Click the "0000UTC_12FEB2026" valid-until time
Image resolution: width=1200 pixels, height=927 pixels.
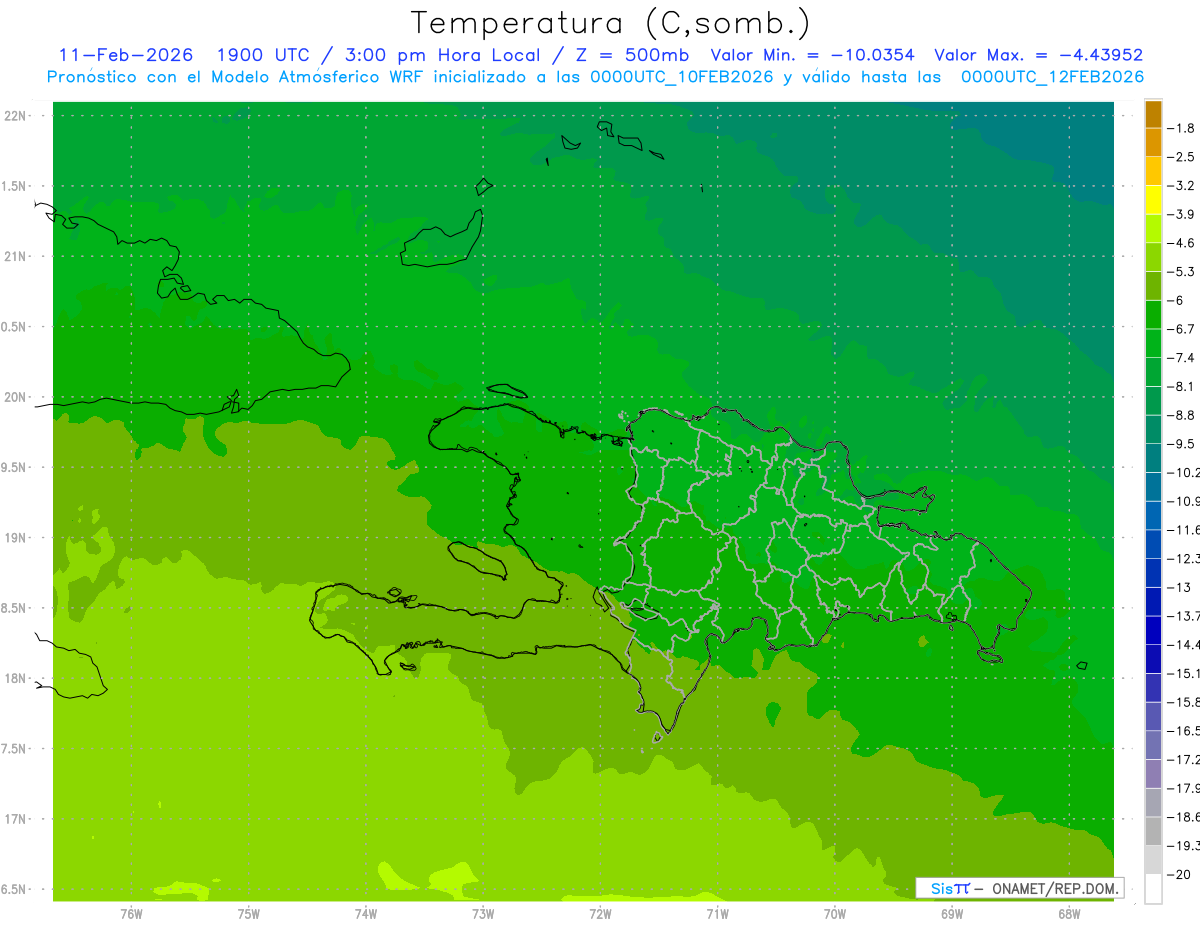[x=1052, y=77]
